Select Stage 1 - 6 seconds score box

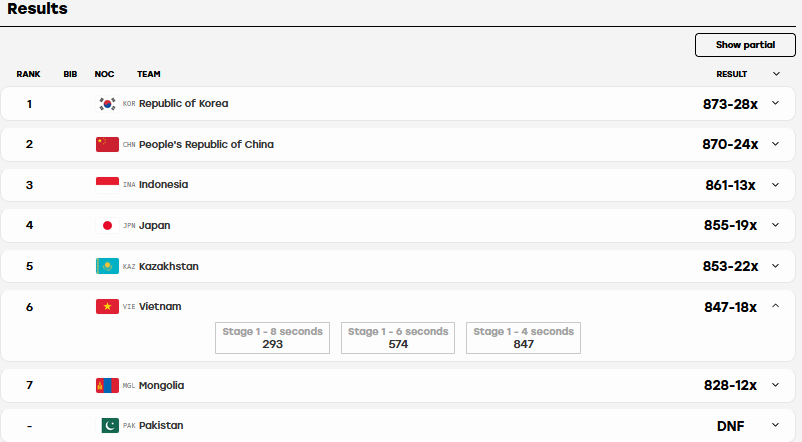pyautogui.click(x=398, y=338)
